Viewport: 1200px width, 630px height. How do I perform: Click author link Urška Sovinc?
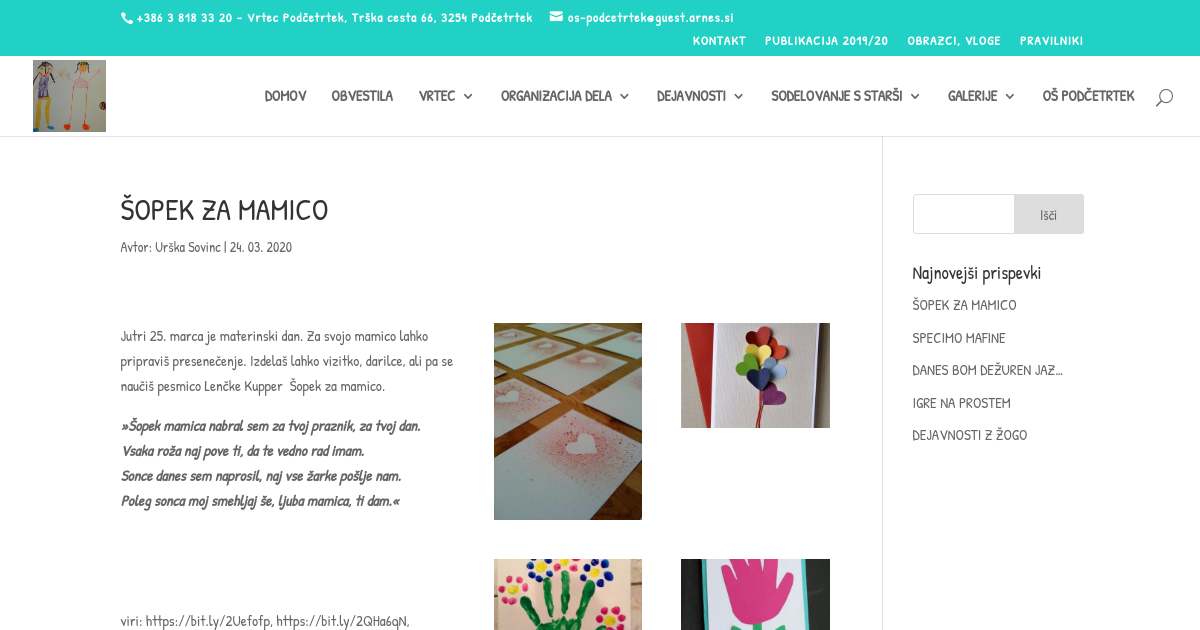click(187, 247)
